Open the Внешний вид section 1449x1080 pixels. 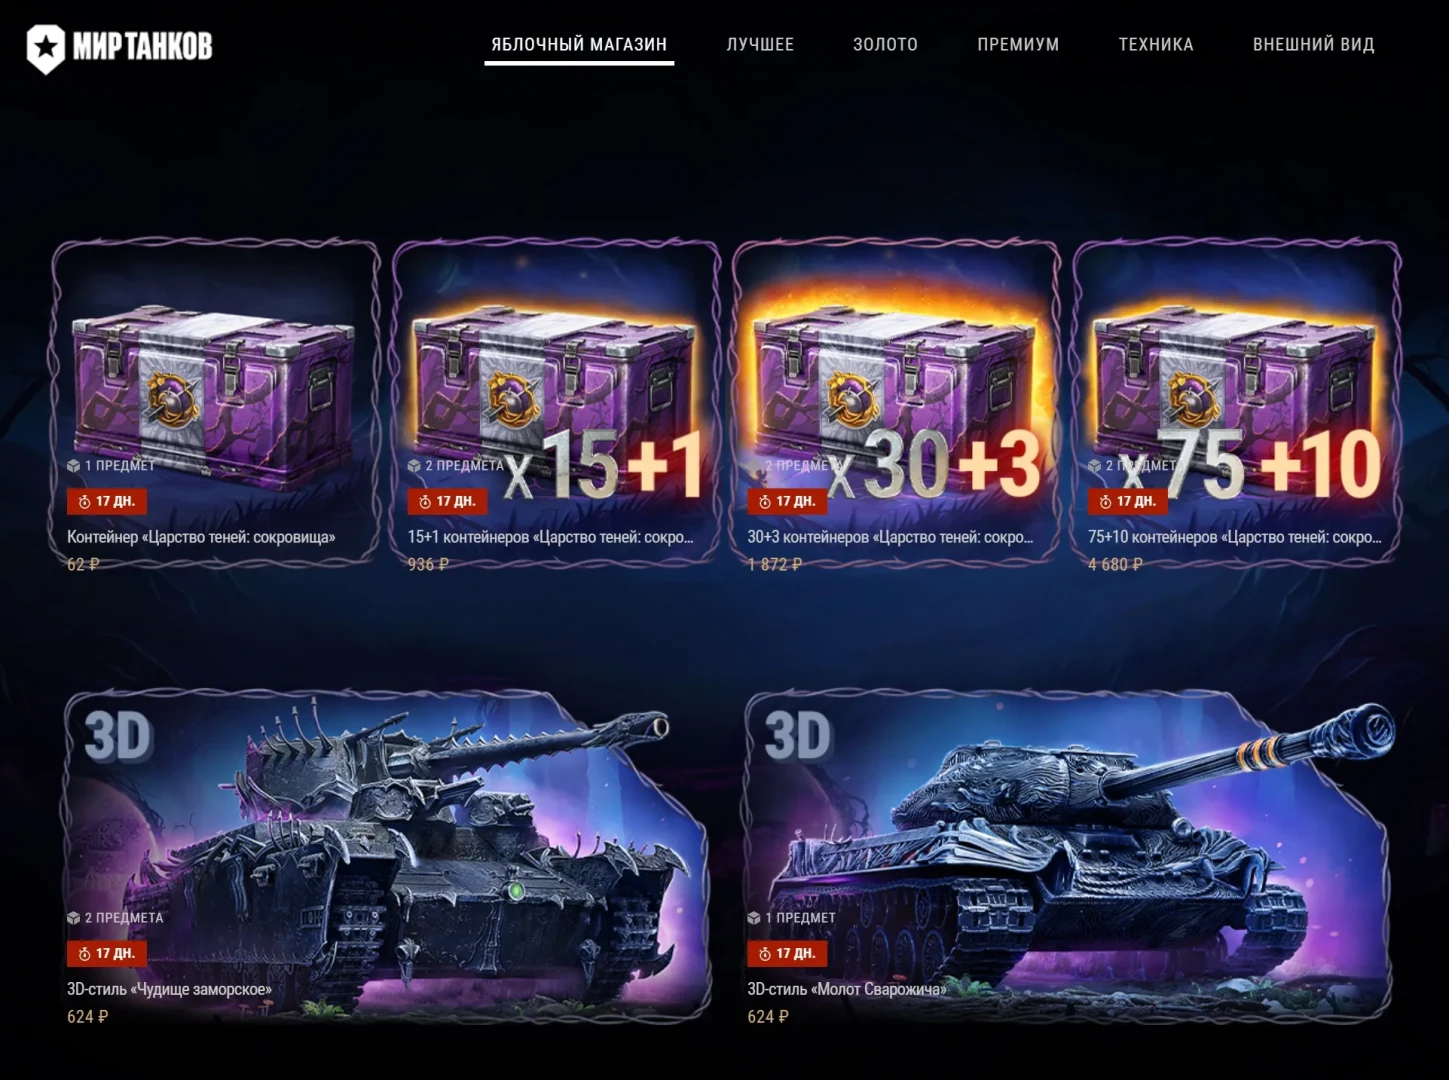1314,44
